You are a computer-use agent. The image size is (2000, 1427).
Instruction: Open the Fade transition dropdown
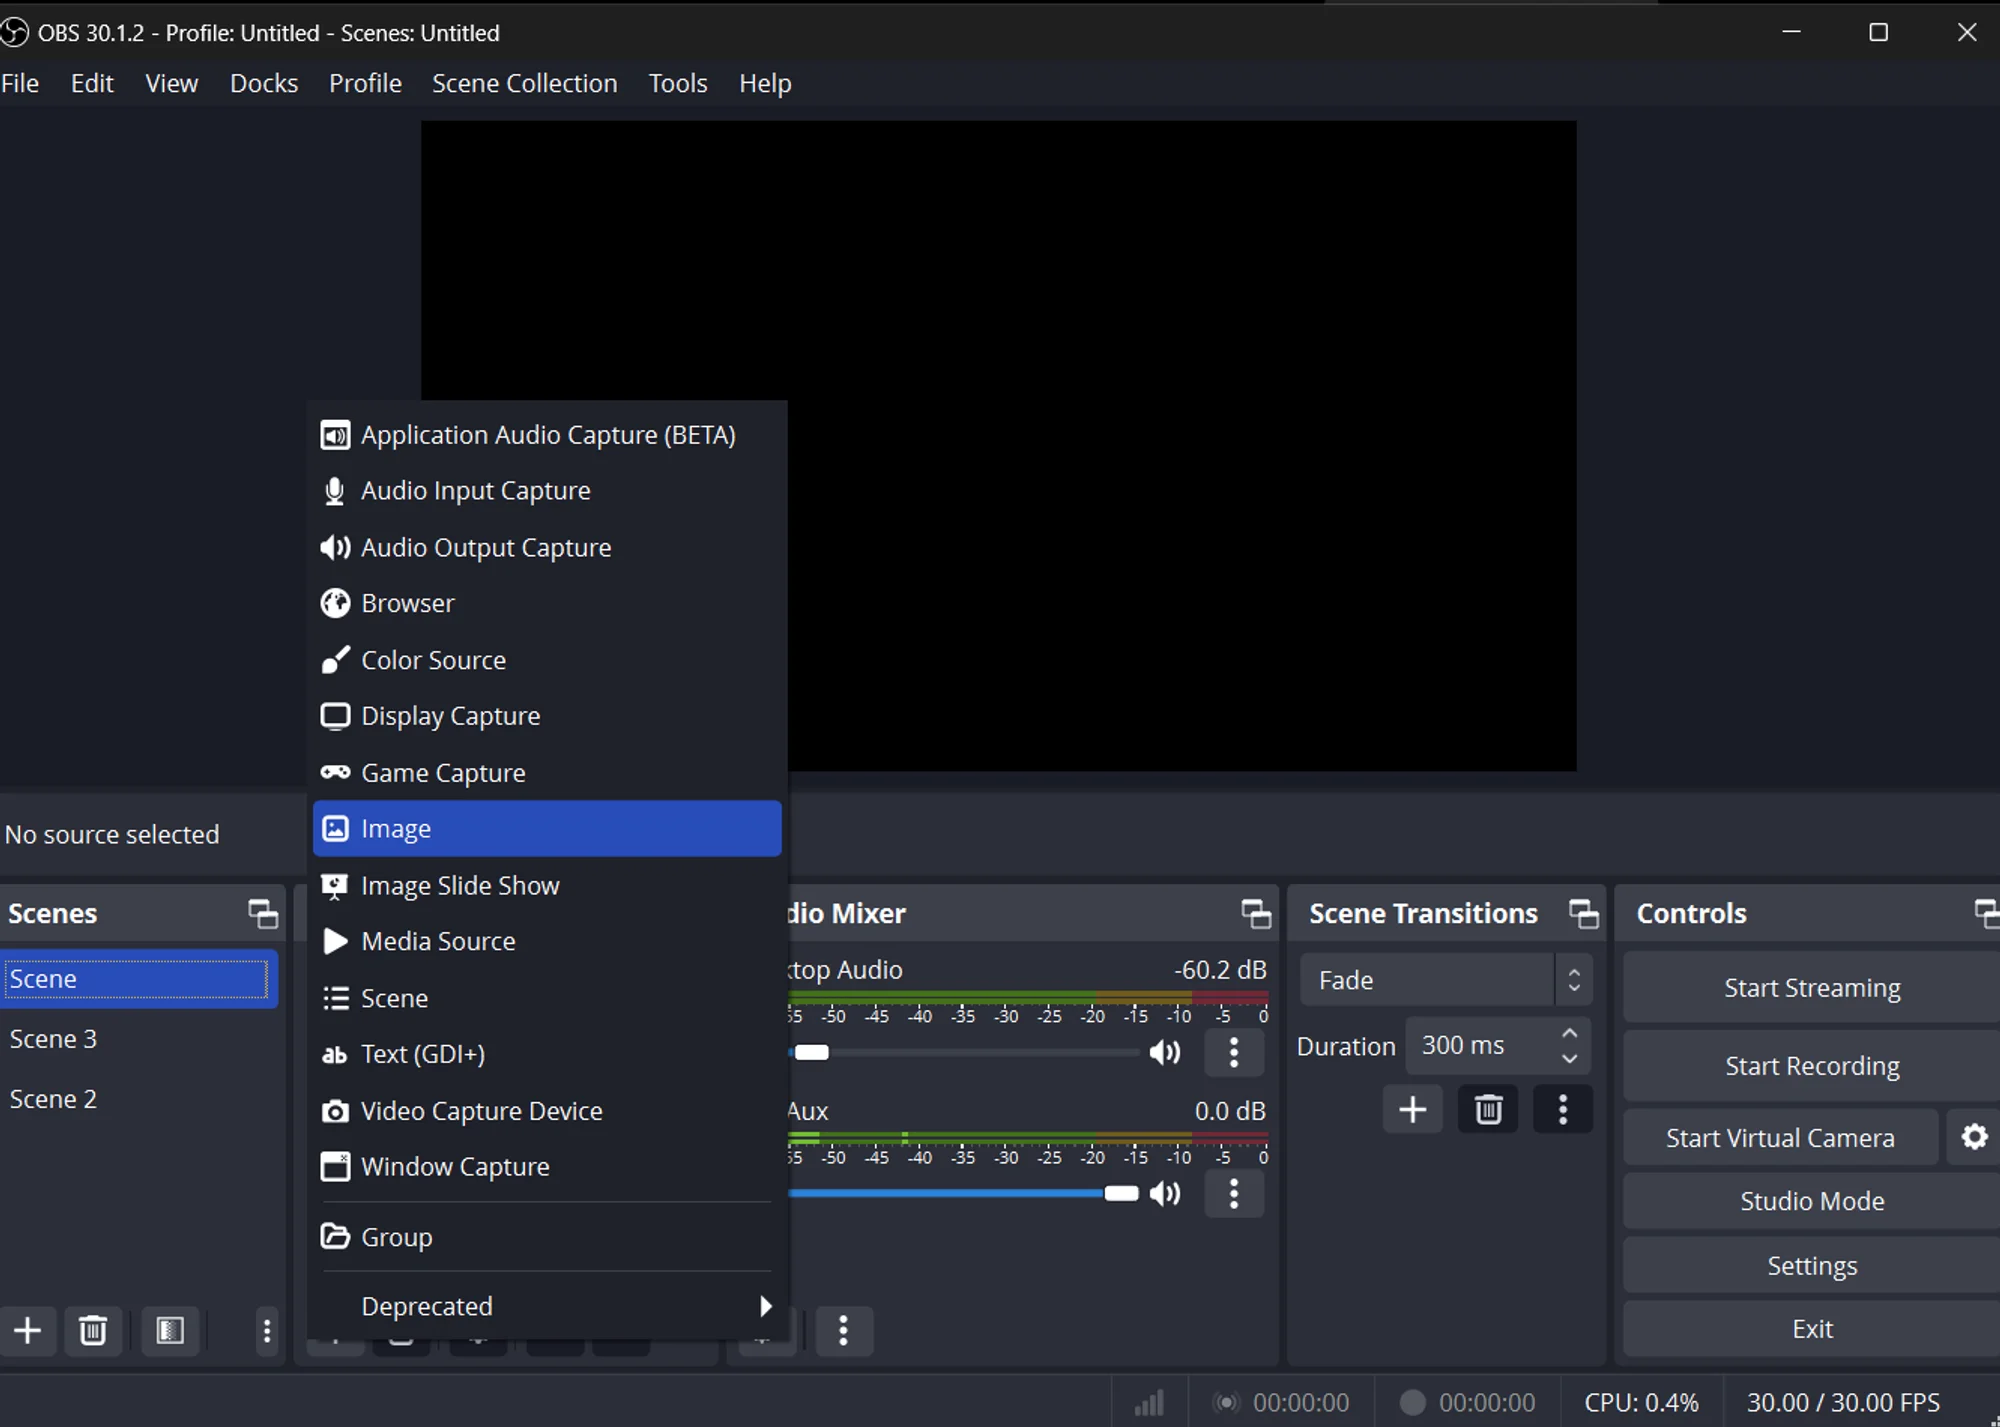tap(1445, 980)
